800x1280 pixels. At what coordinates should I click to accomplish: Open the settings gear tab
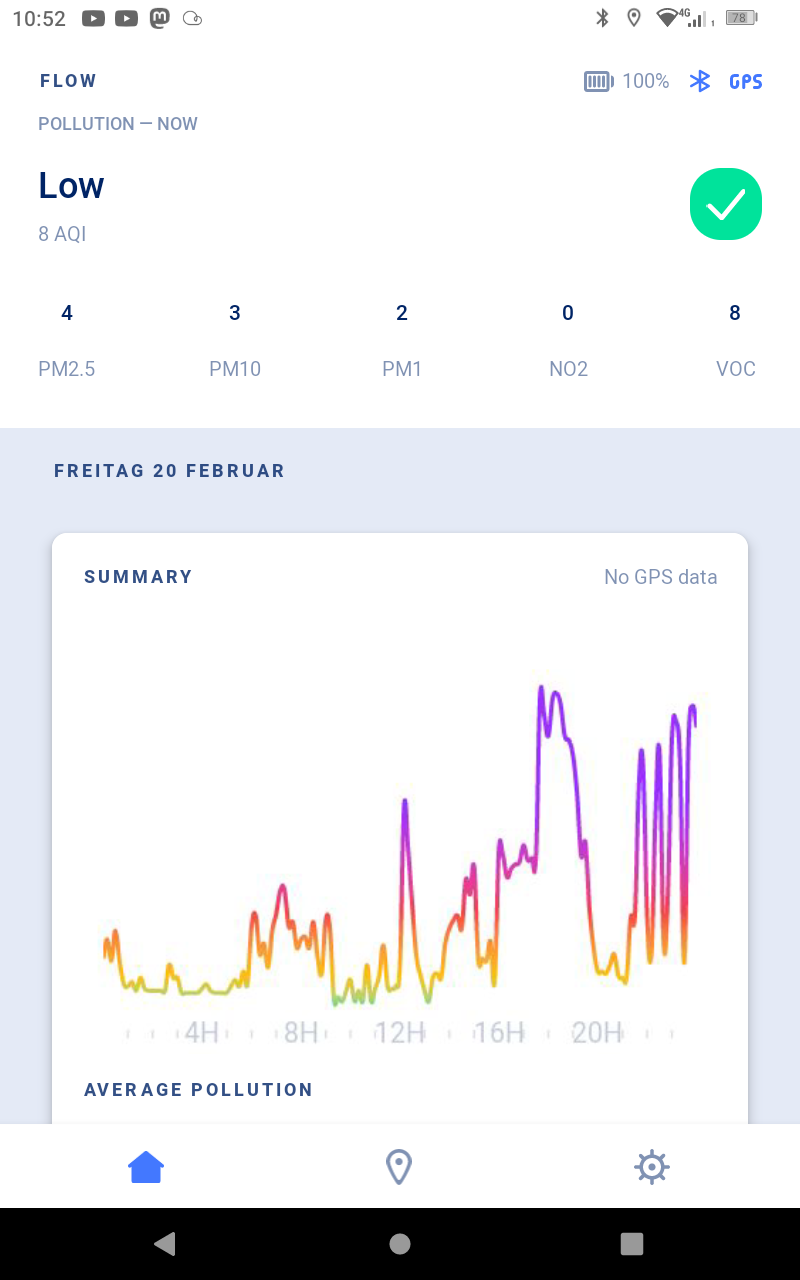[x=651, y=1166]
